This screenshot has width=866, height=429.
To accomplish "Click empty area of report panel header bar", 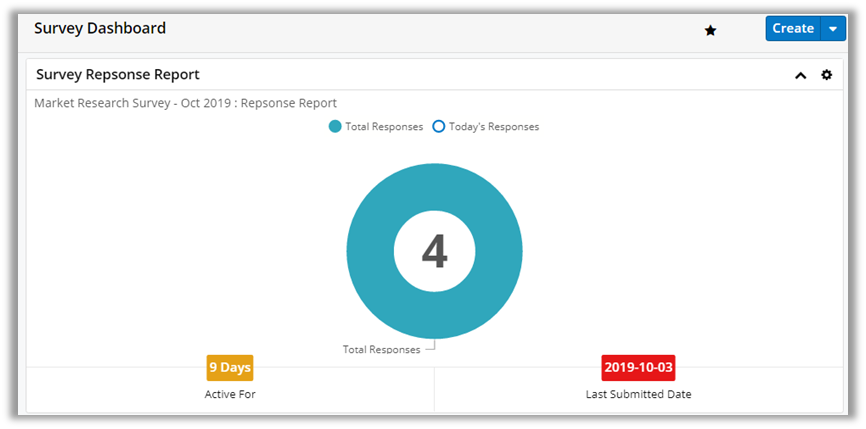I will coord(500,75).
